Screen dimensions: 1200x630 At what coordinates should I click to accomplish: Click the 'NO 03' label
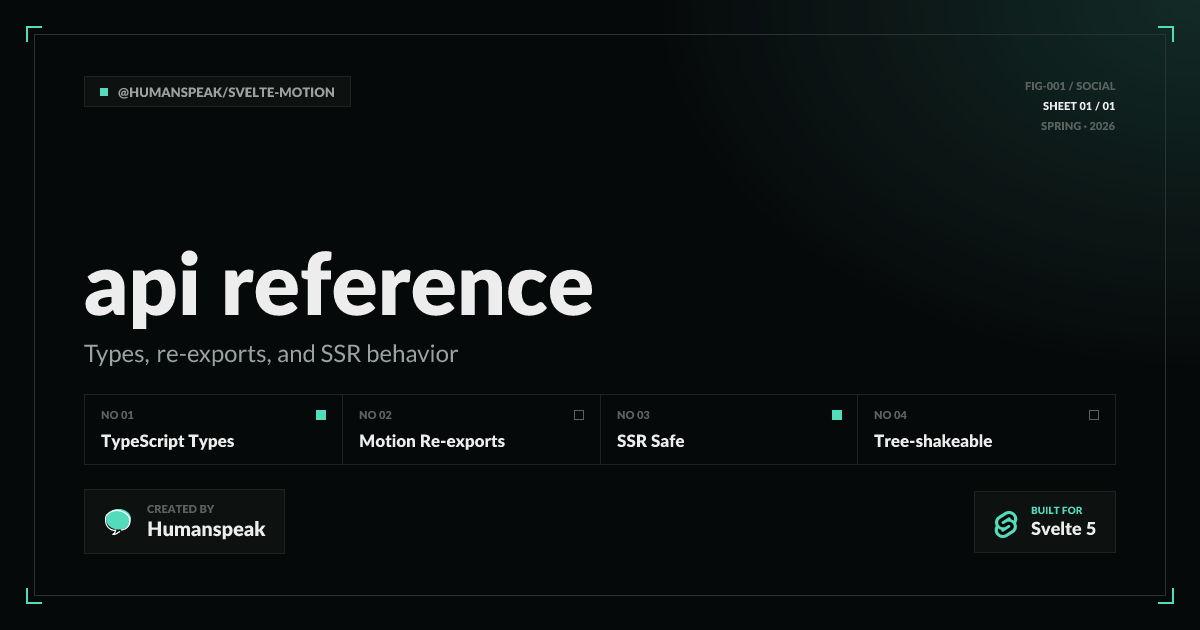point(633,415)
